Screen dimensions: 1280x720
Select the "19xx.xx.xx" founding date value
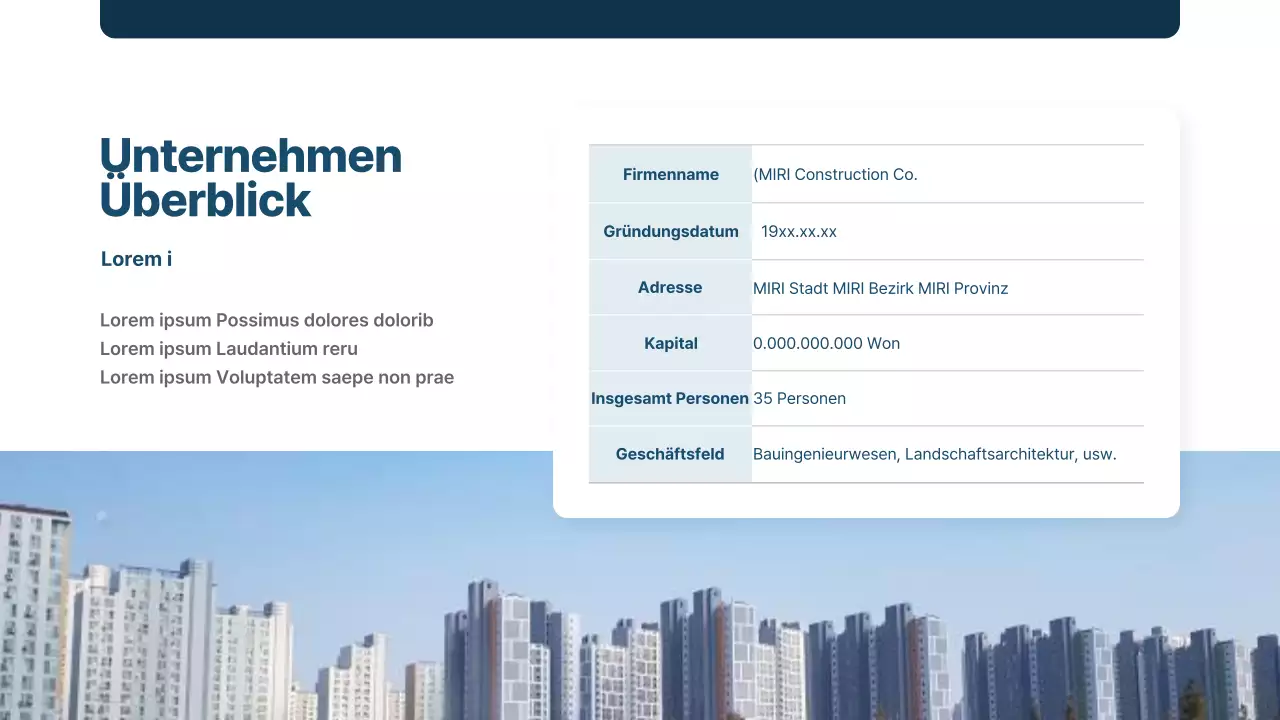[x=799, y=231]
